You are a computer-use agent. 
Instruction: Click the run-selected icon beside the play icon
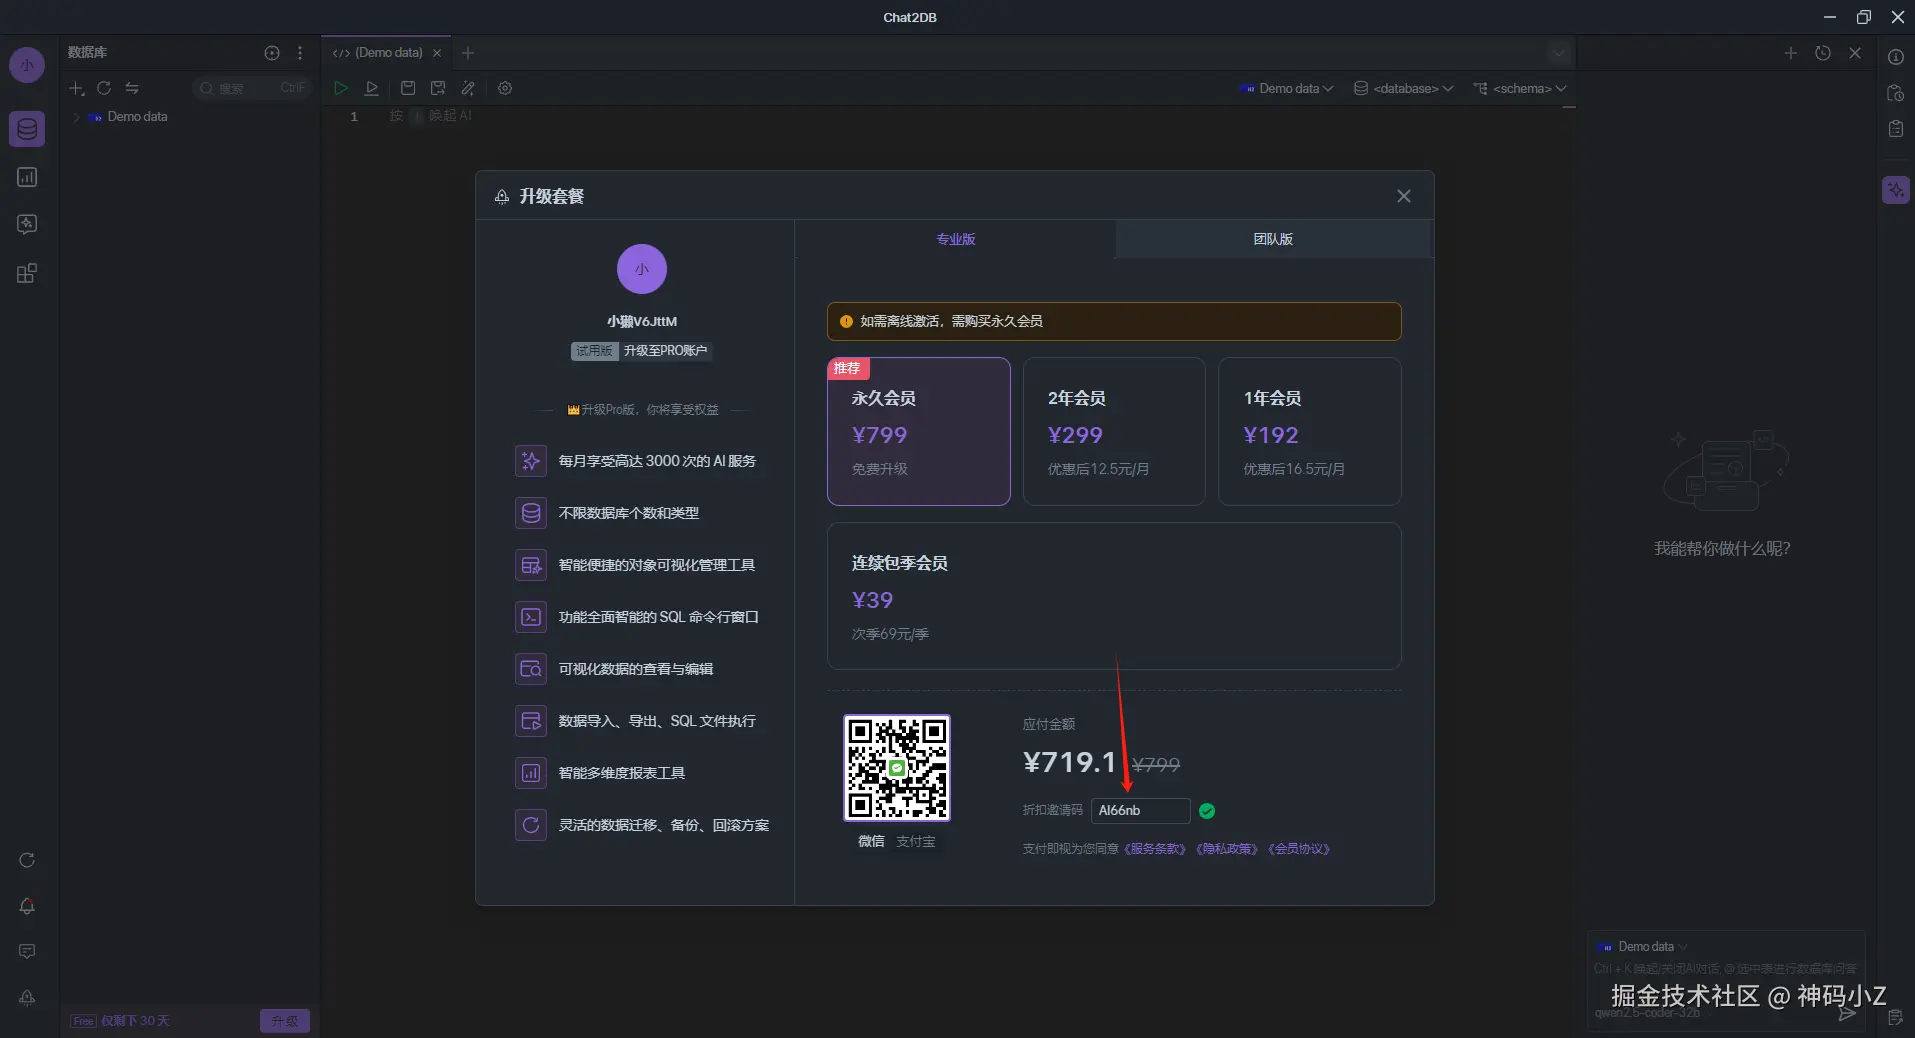pos(372,88)
